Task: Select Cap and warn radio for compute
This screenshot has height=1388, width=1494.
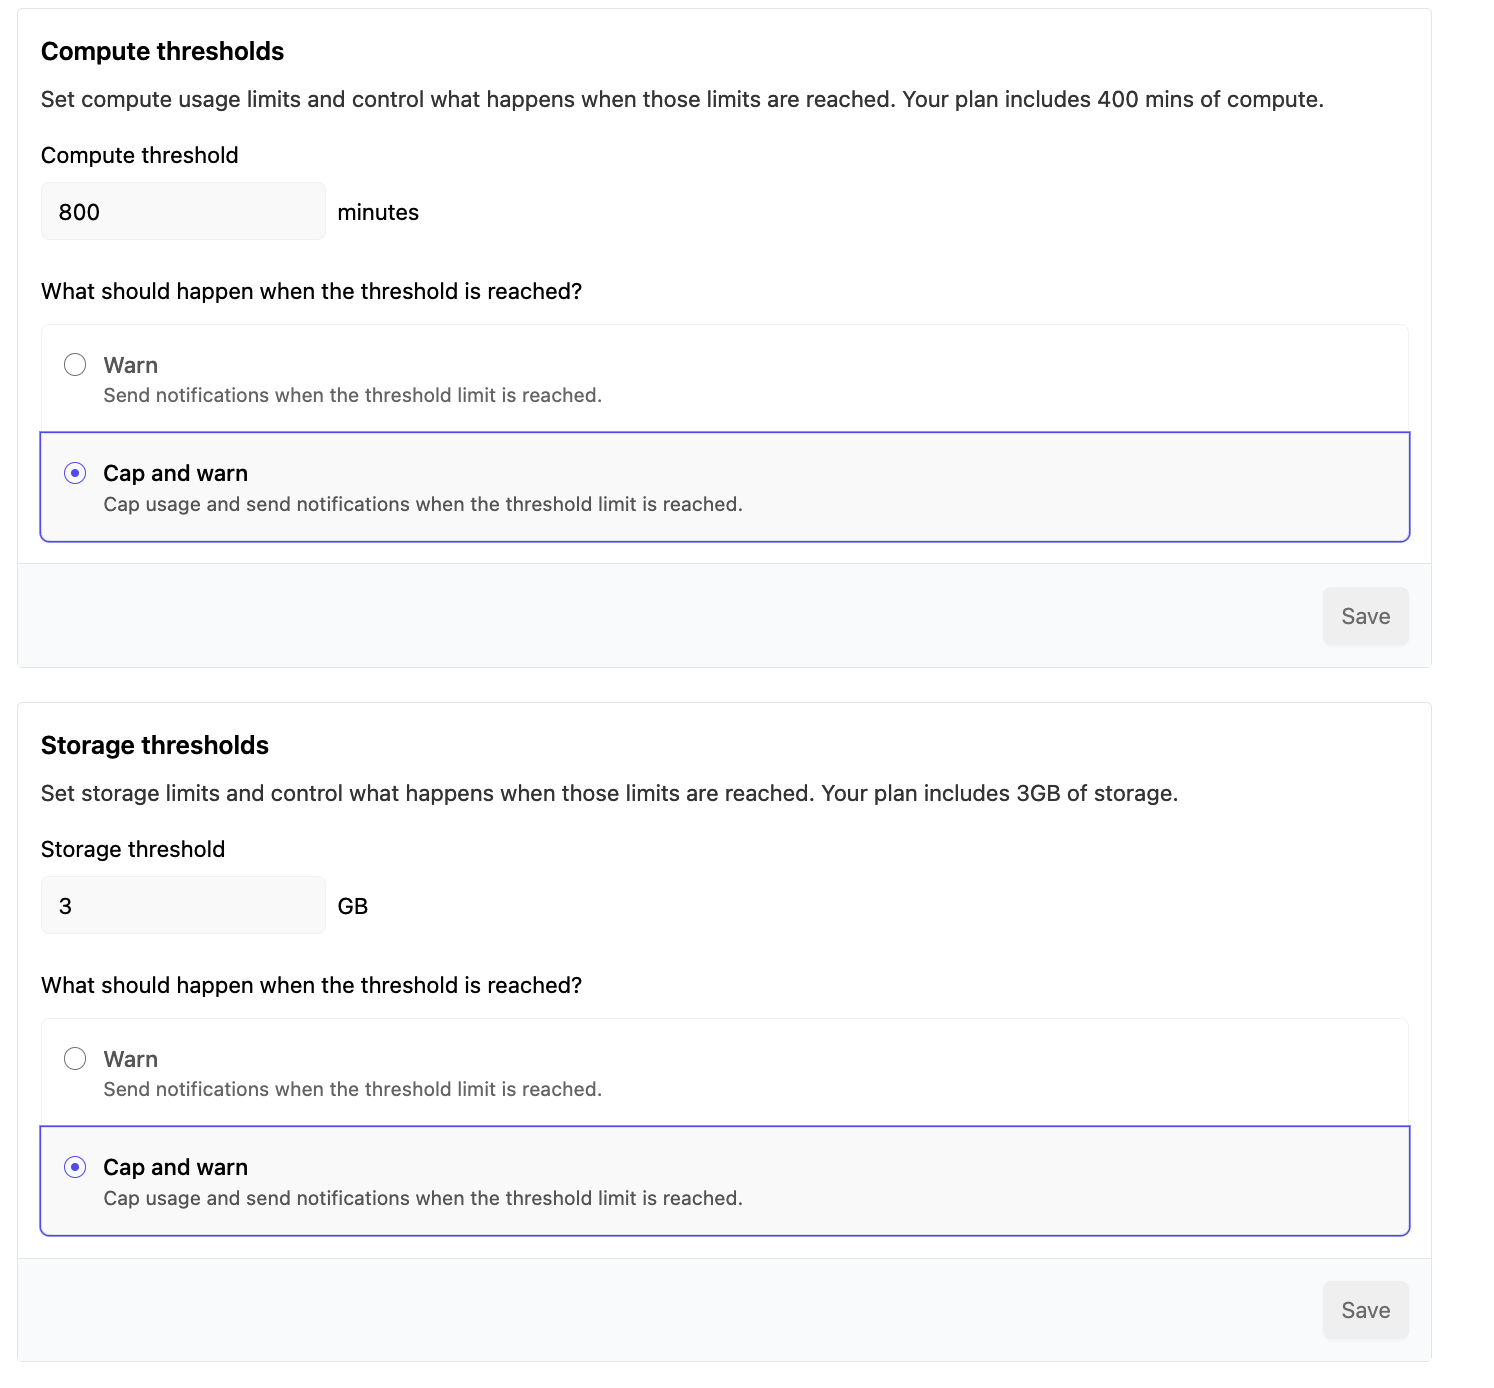Action: coord(75,473)
